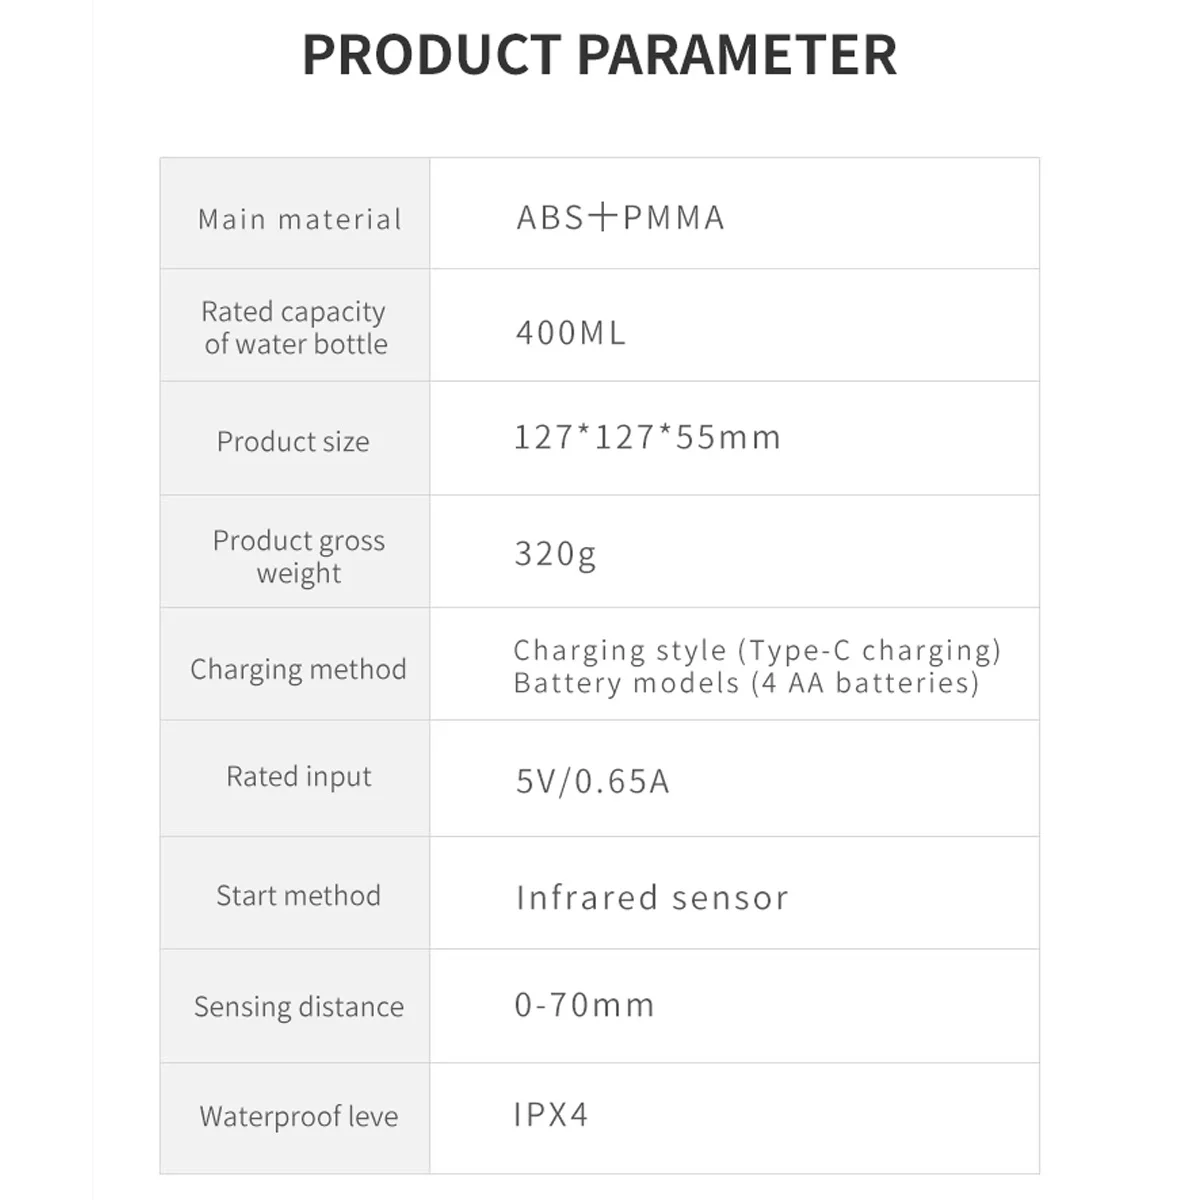Viewport: 1200px width, 1200px height.
Task: Click the ABS+PMMA material value
Action: click(x=620, y=217)
